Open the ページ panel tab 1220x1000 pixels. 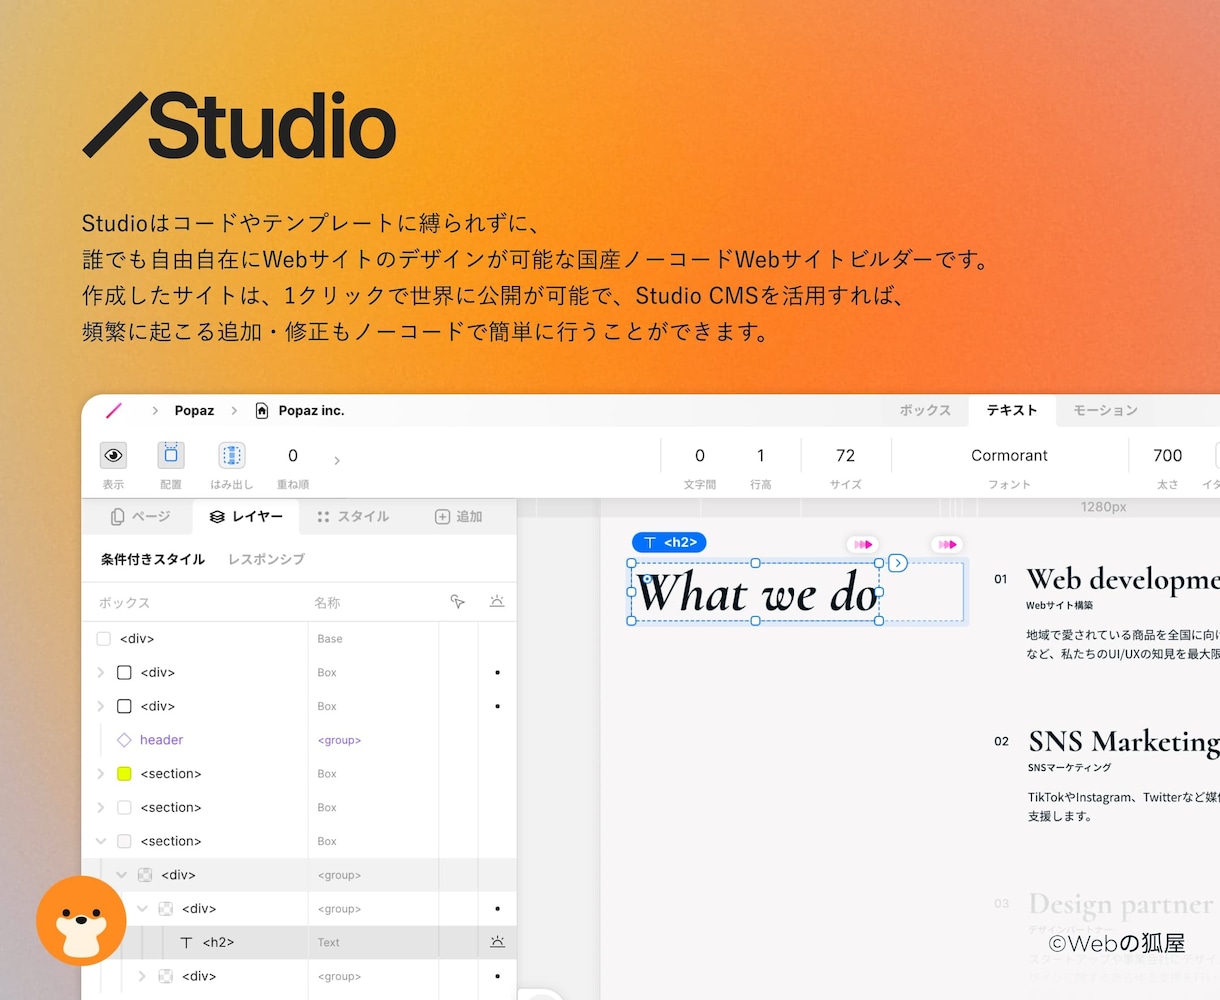pos(140,516)
